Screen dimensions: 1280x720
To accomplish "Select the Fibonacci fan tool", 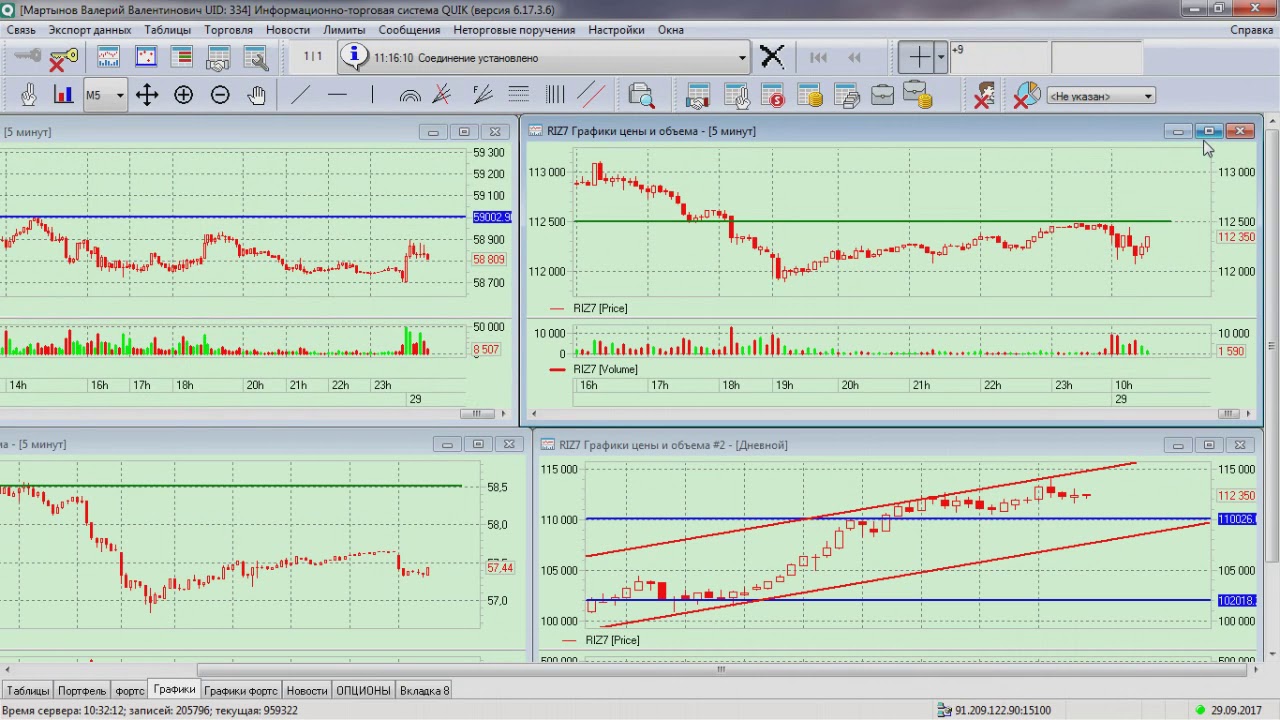I will [x=482, y=95].
